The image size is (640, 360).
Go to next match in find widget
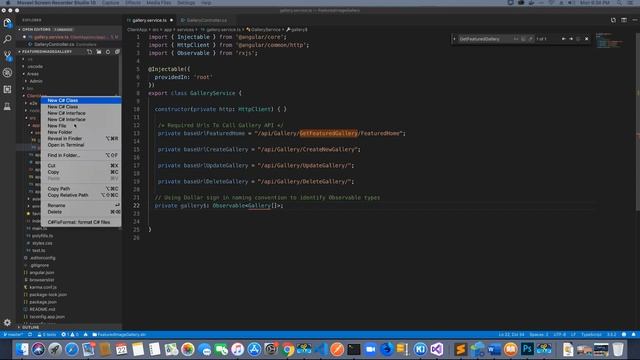coord(571,39)
